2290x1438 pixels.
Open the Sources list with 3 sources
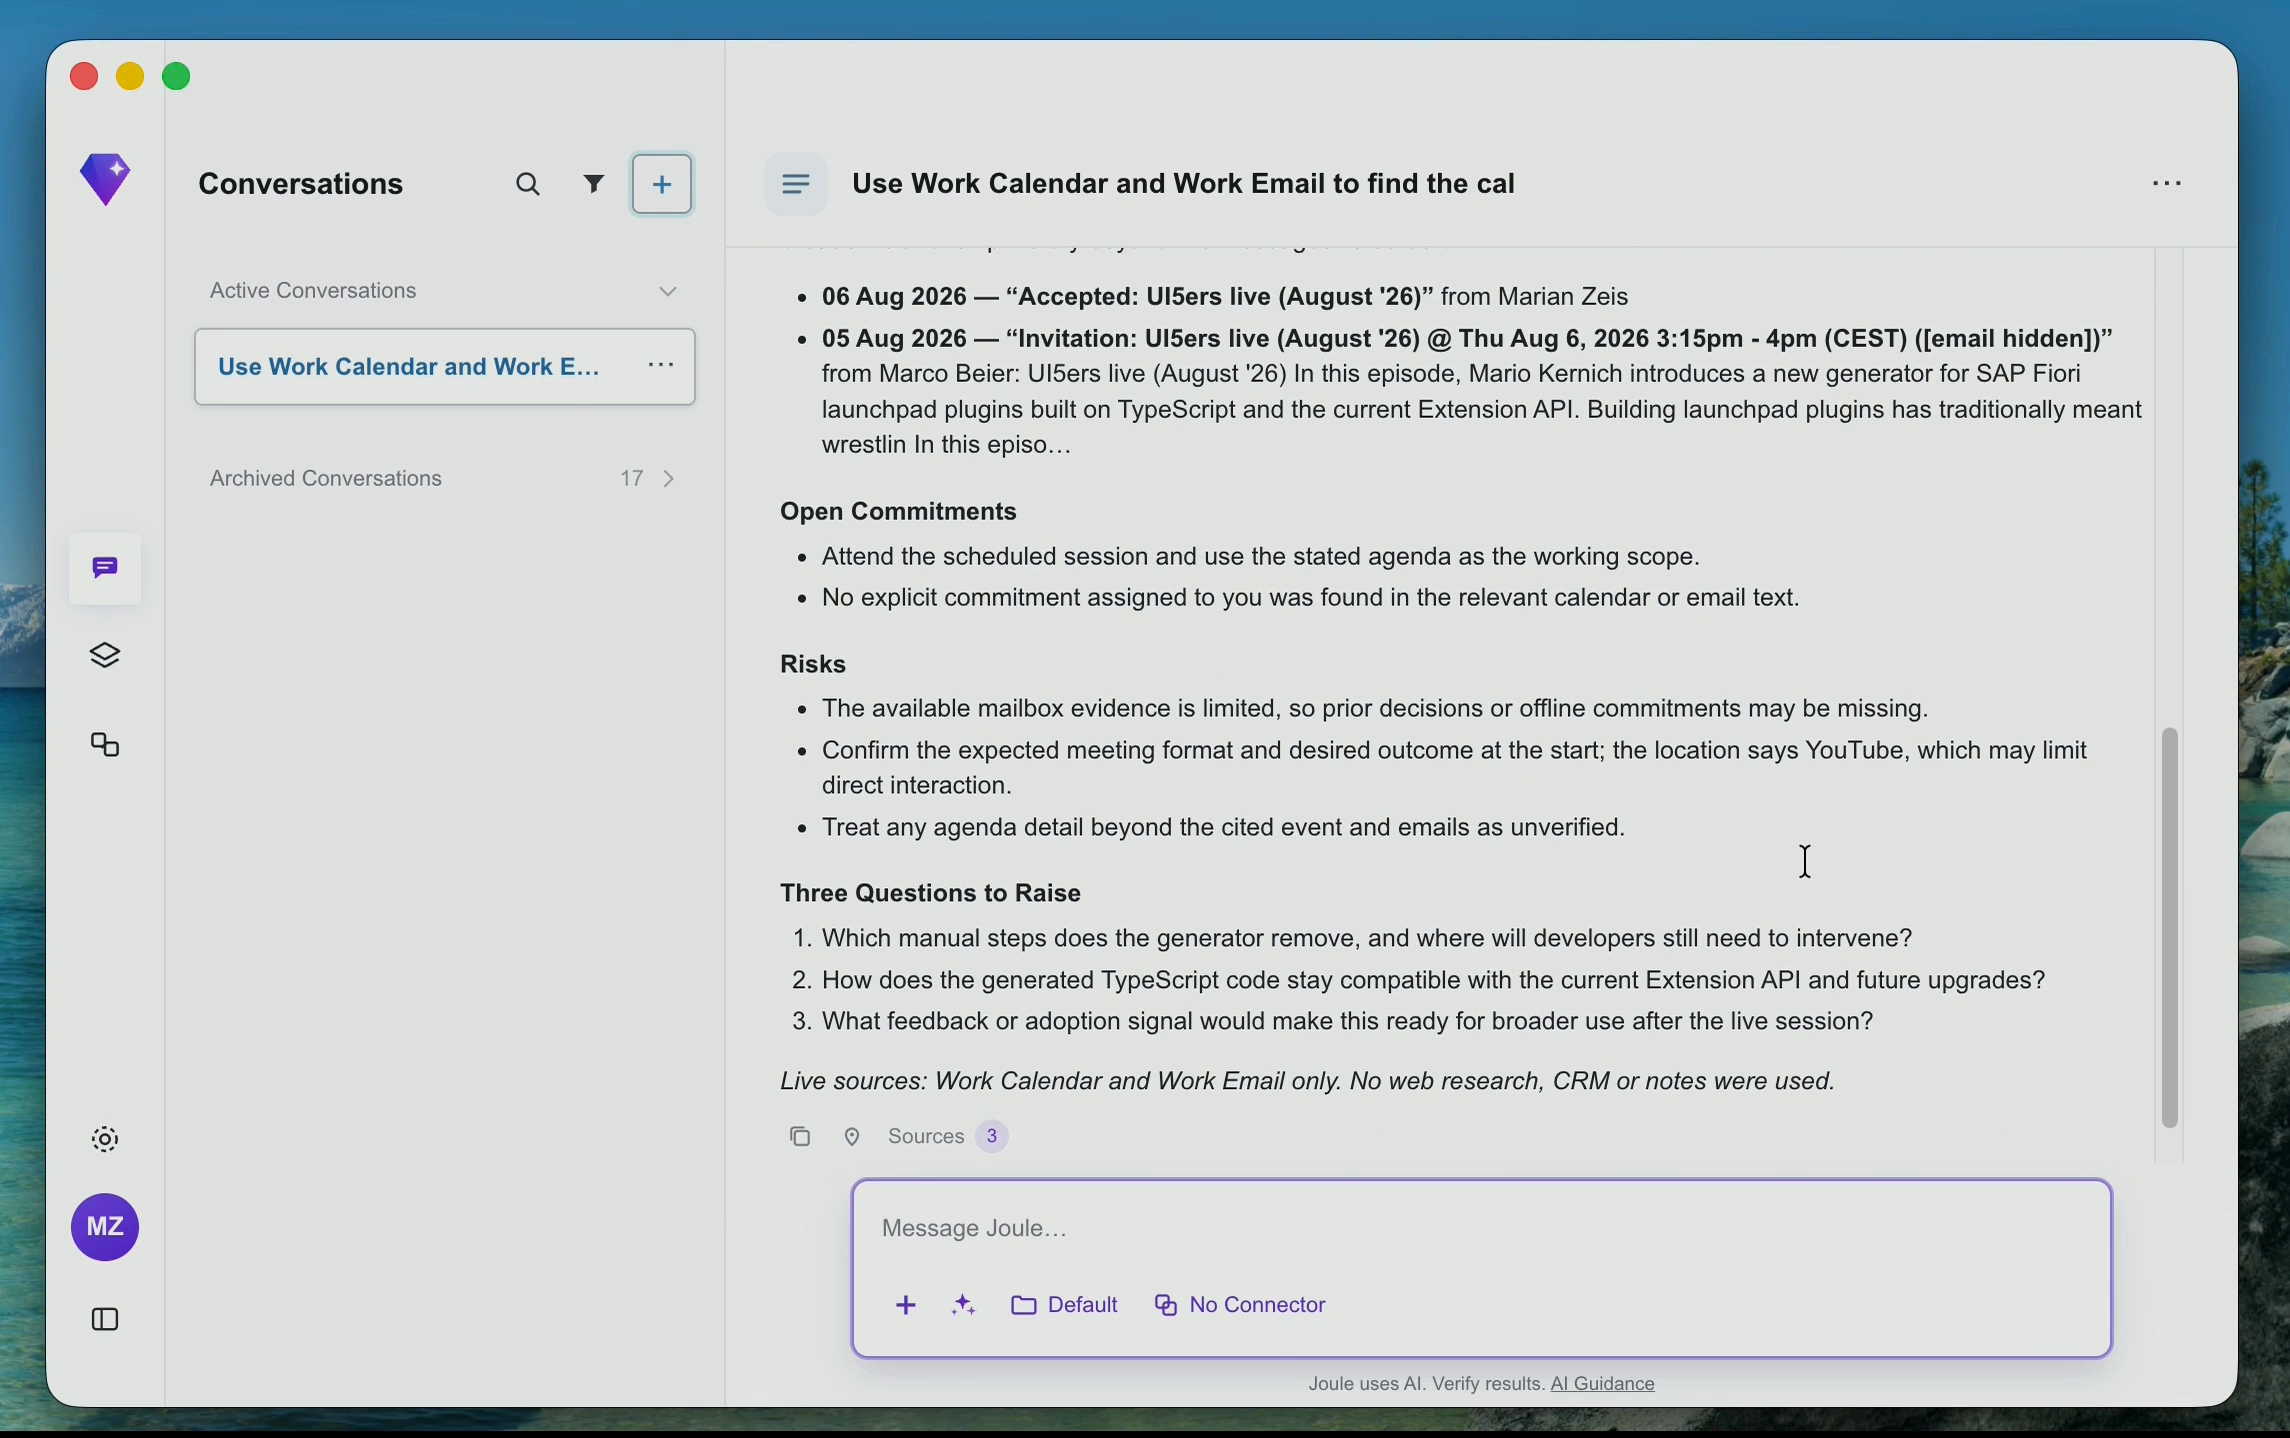(x=947, y=1137)
